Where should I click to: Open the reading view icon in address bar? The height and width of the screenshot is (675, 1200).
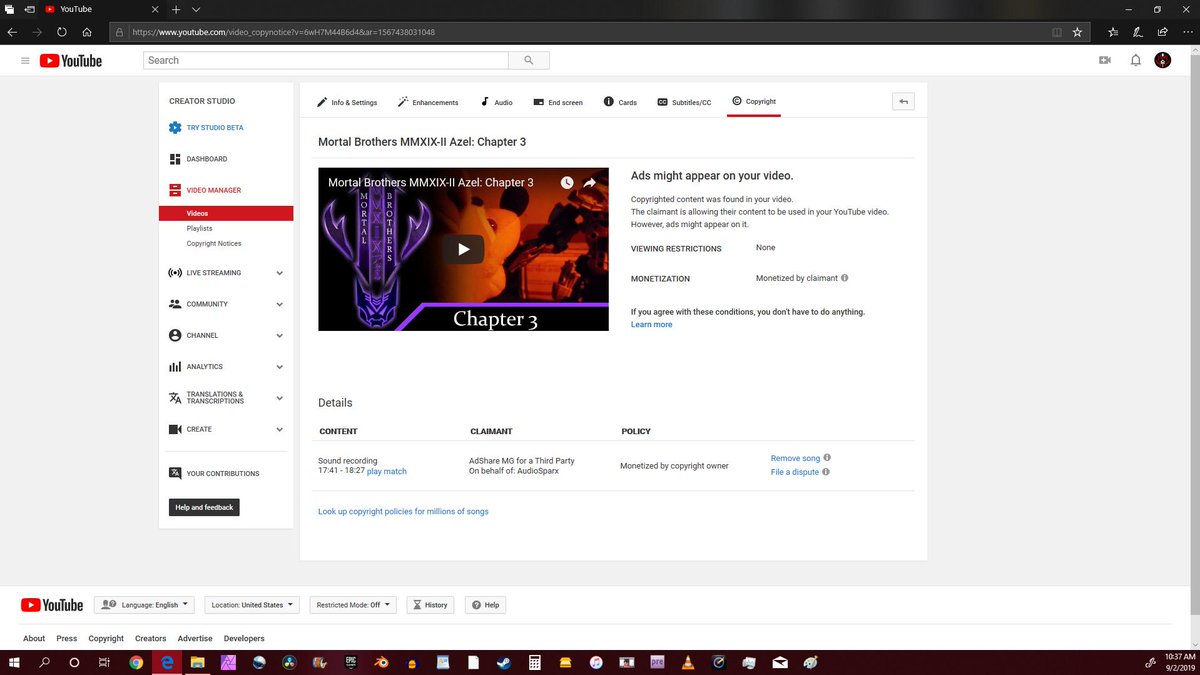(1056, 31)
